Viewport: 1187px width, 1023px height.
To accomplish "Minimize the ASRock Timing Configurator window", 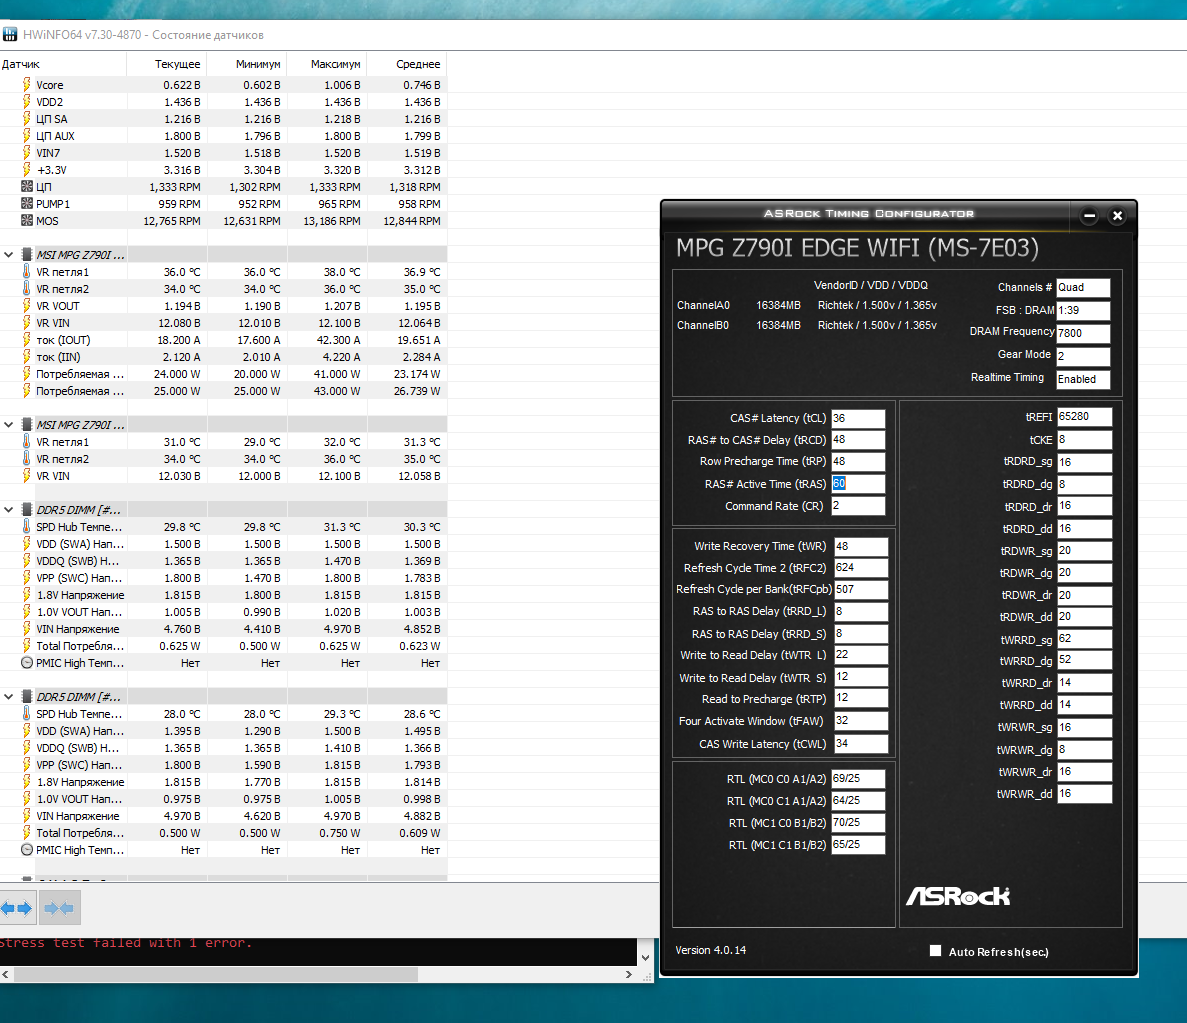I will click(x=1089, y=216).
